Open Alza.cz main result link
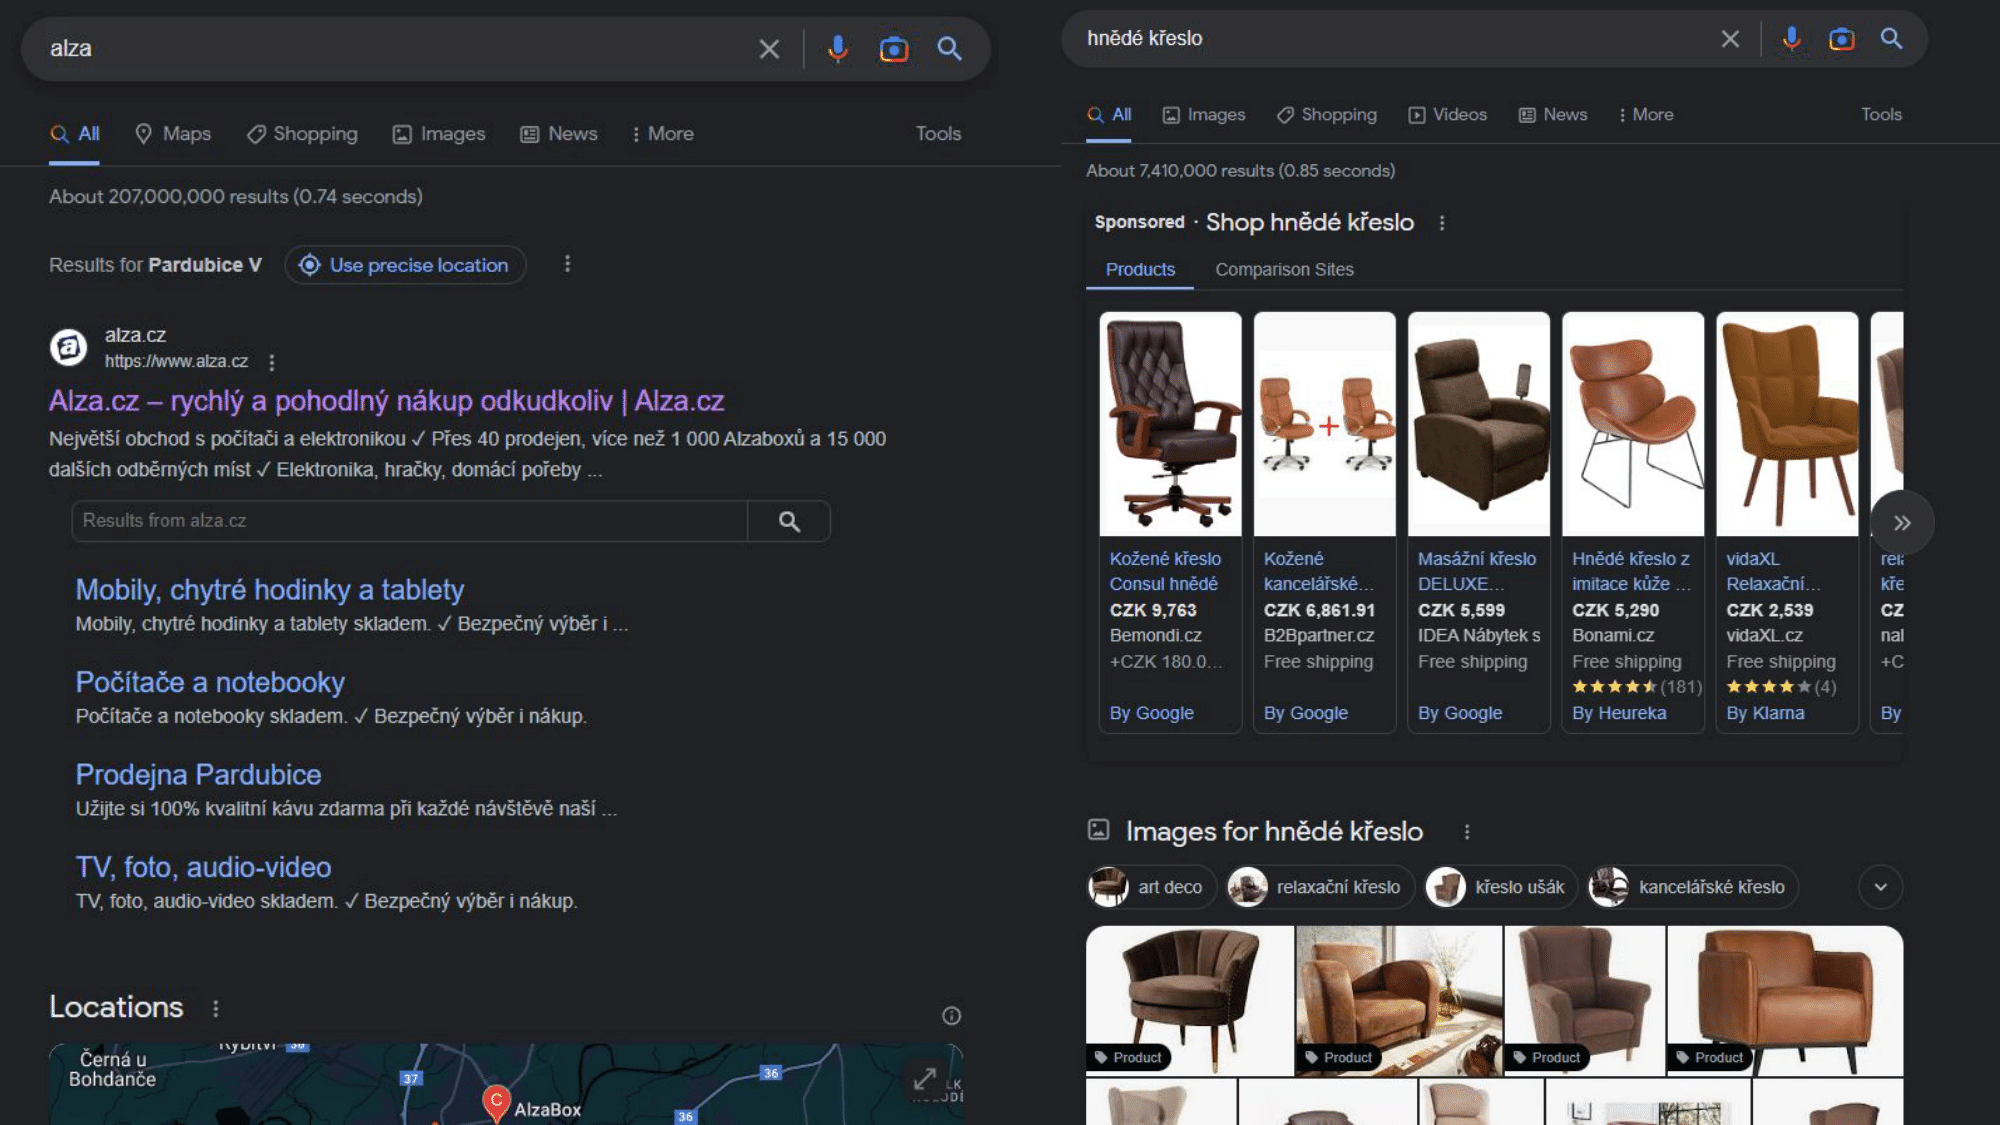 tap(386, 401)
